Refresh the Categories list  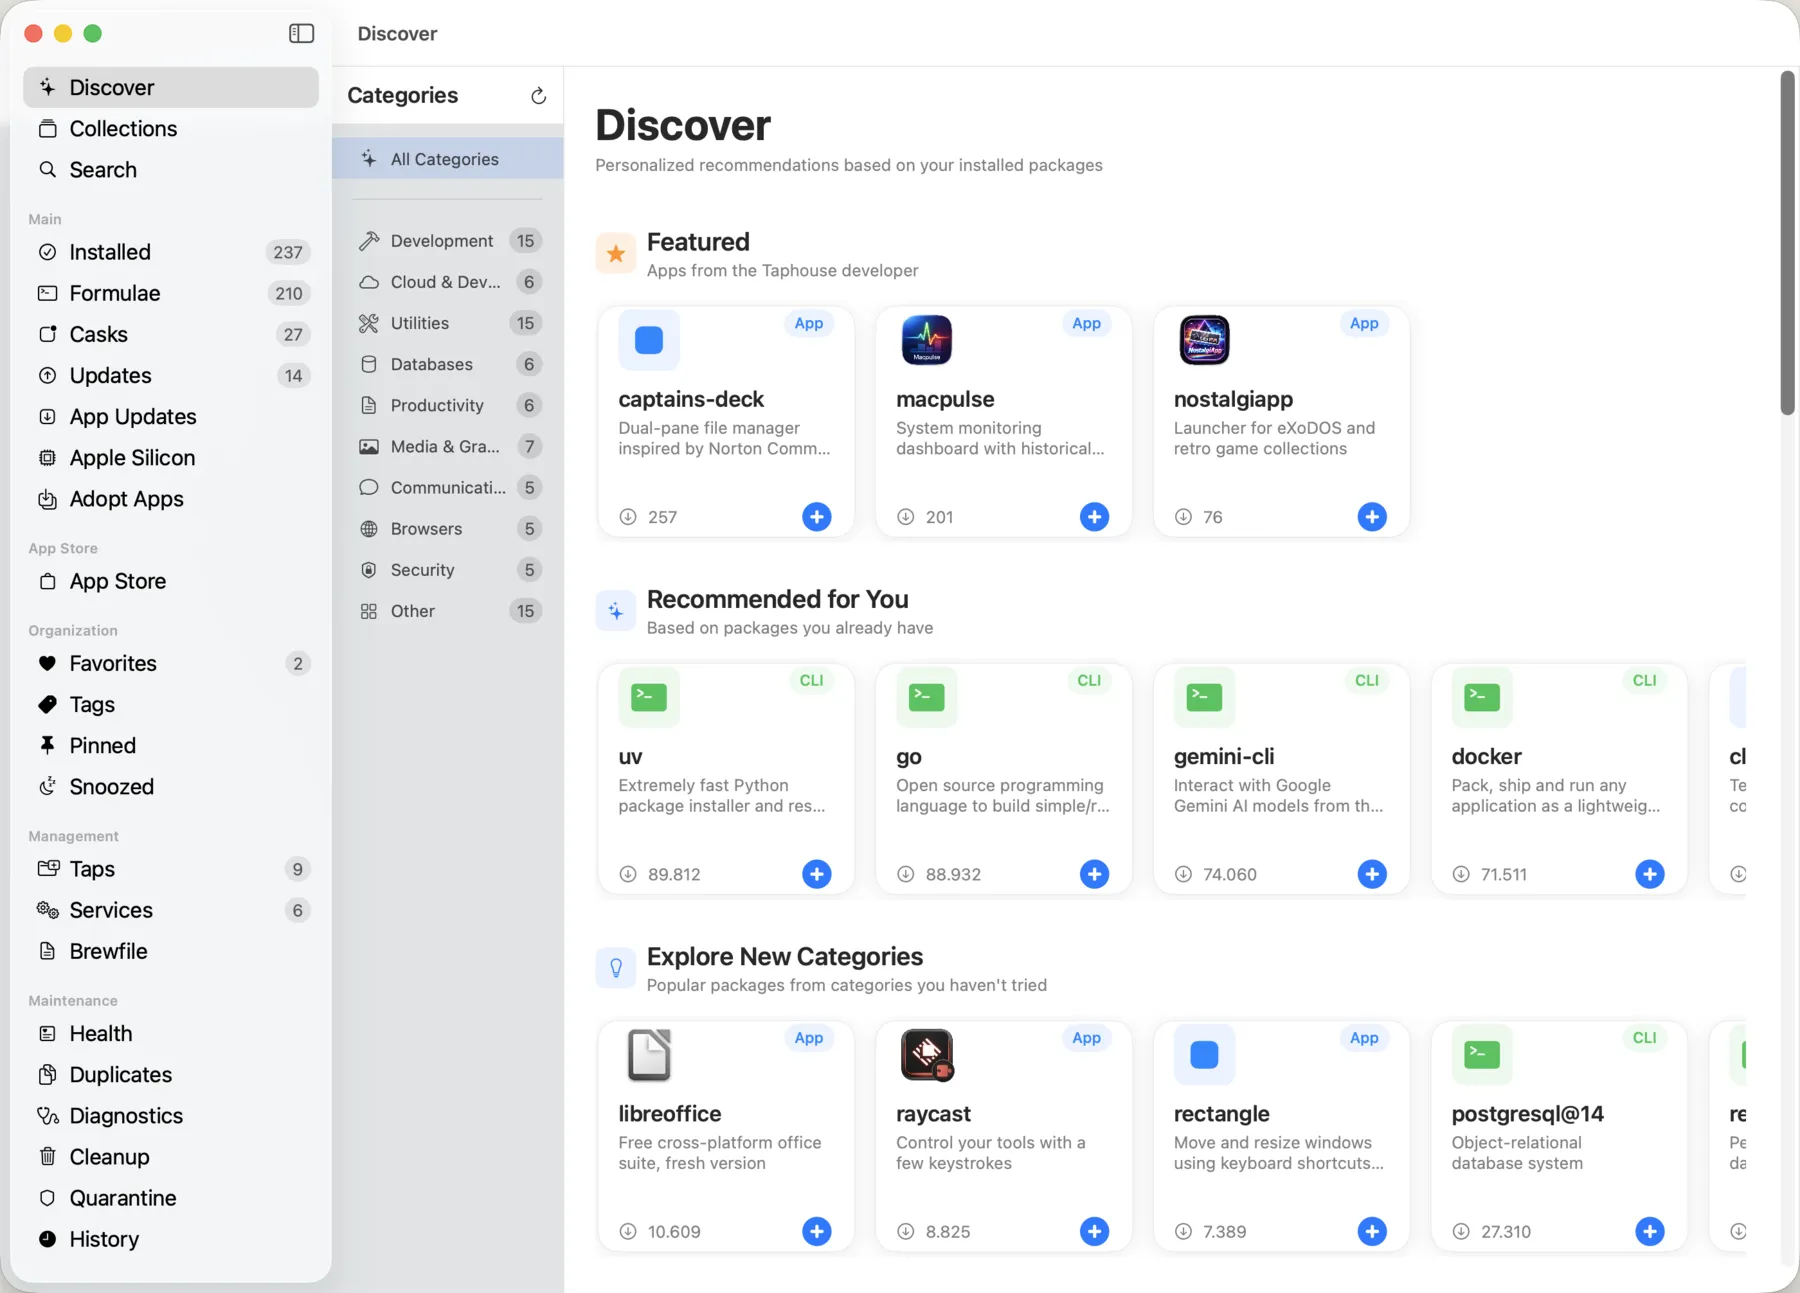pos(538,96)
